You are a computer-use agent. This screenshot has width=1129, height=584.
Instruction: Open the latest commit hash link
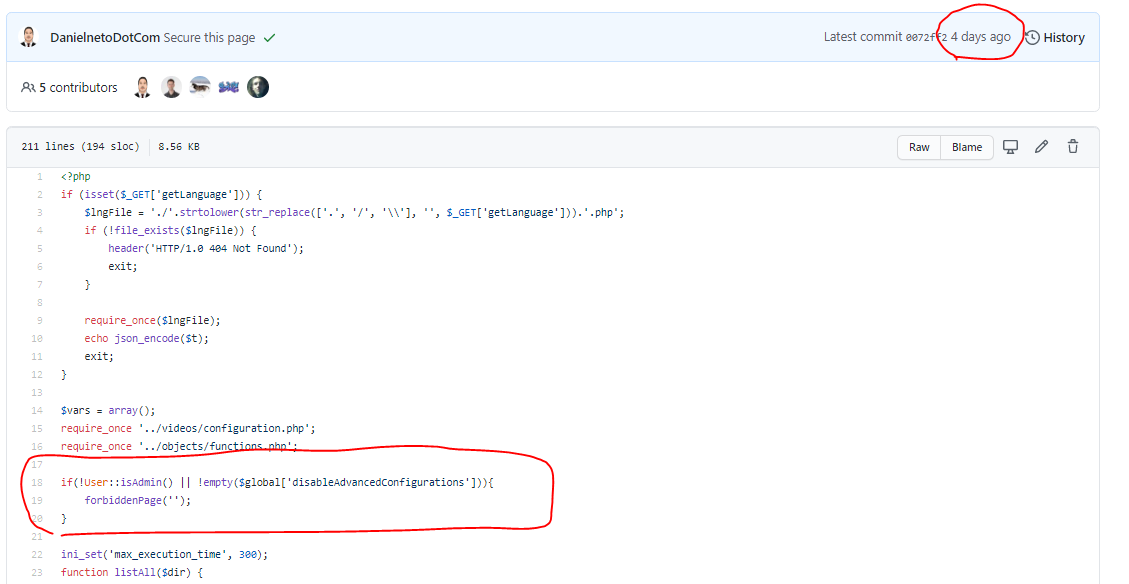coord(926,37)
